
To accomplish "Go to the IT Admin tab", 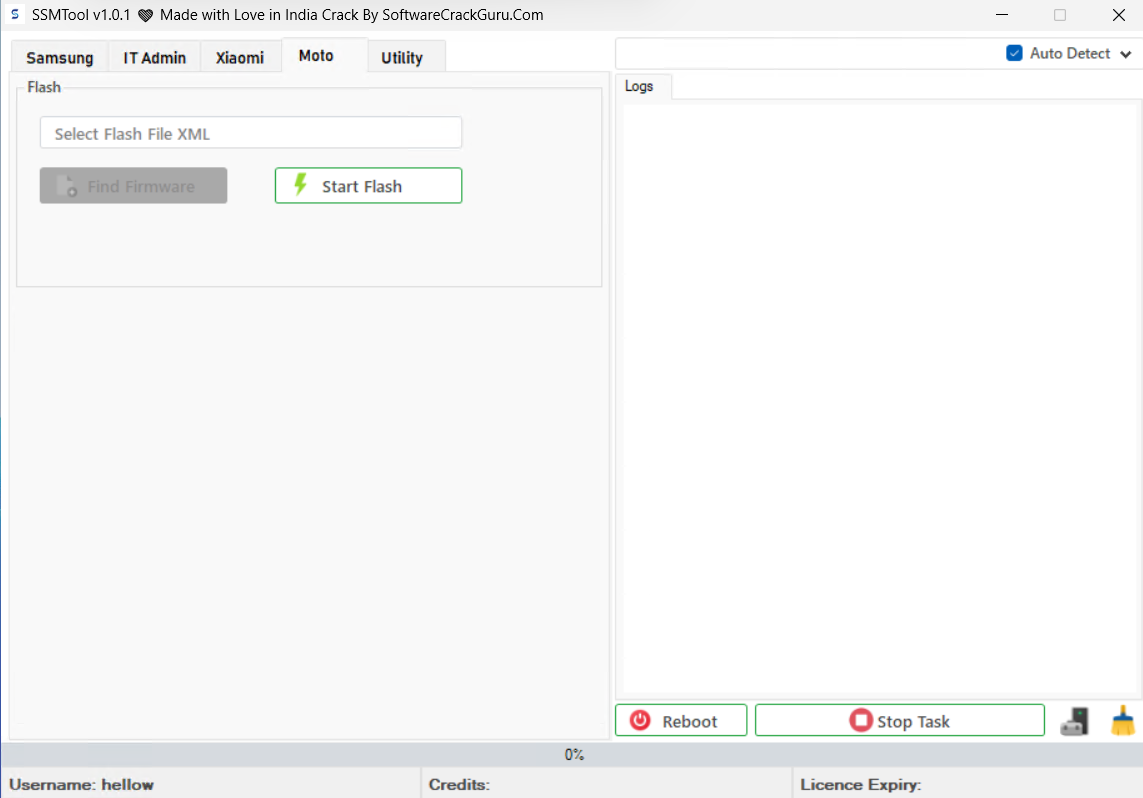I will pos(155,58).
